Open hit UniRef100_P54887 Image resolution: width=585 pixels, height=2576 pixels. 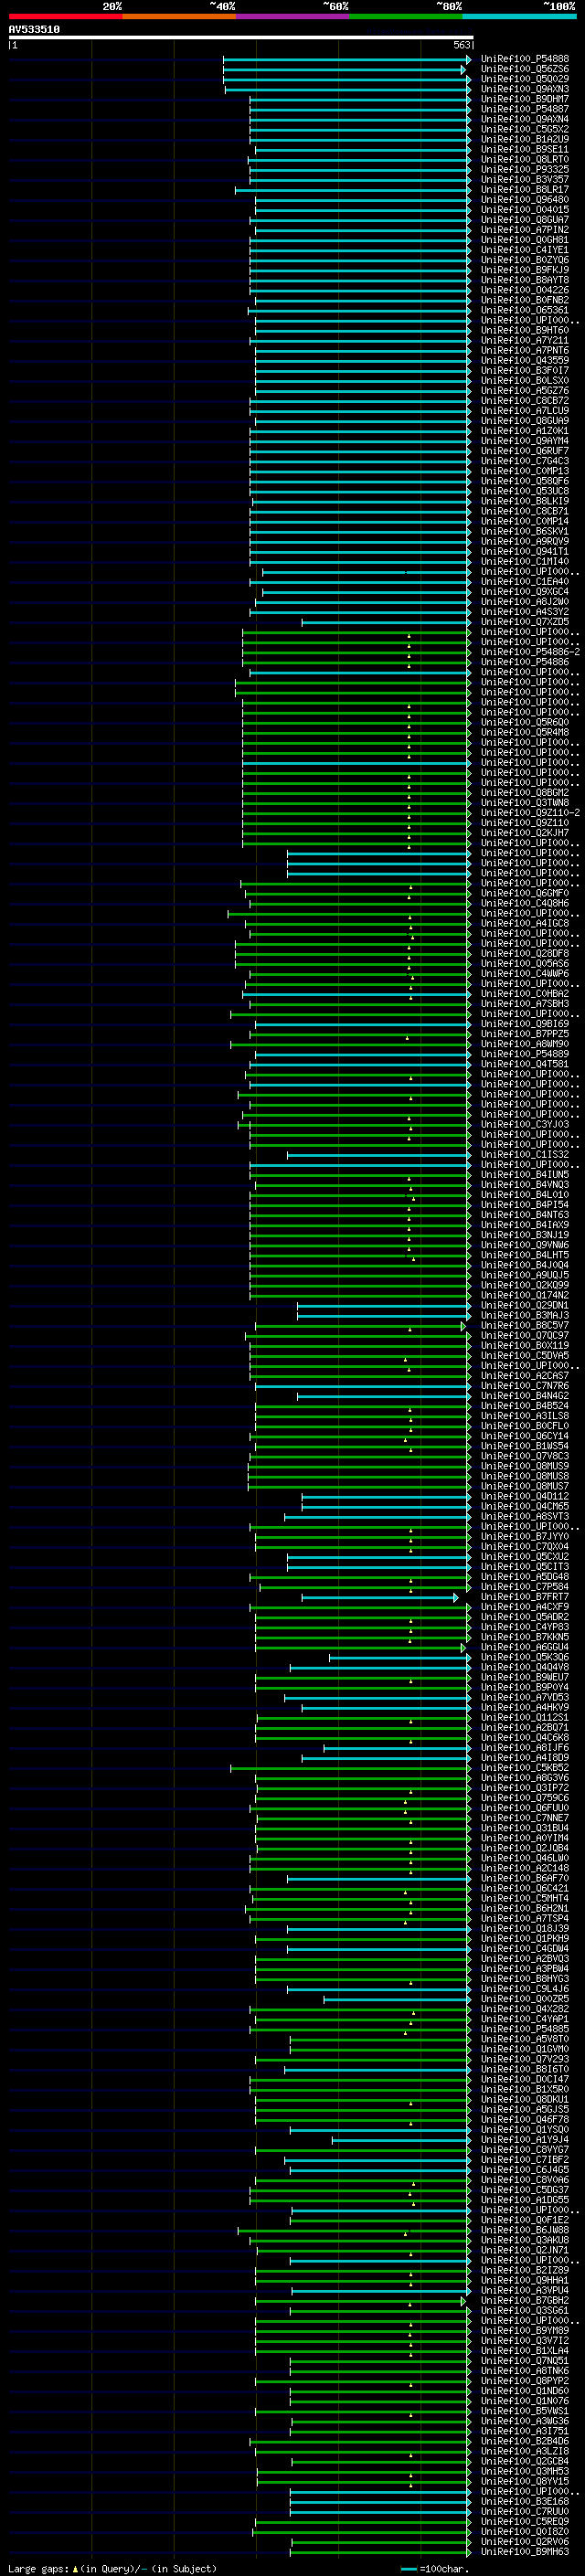click(x=525, y=109)
